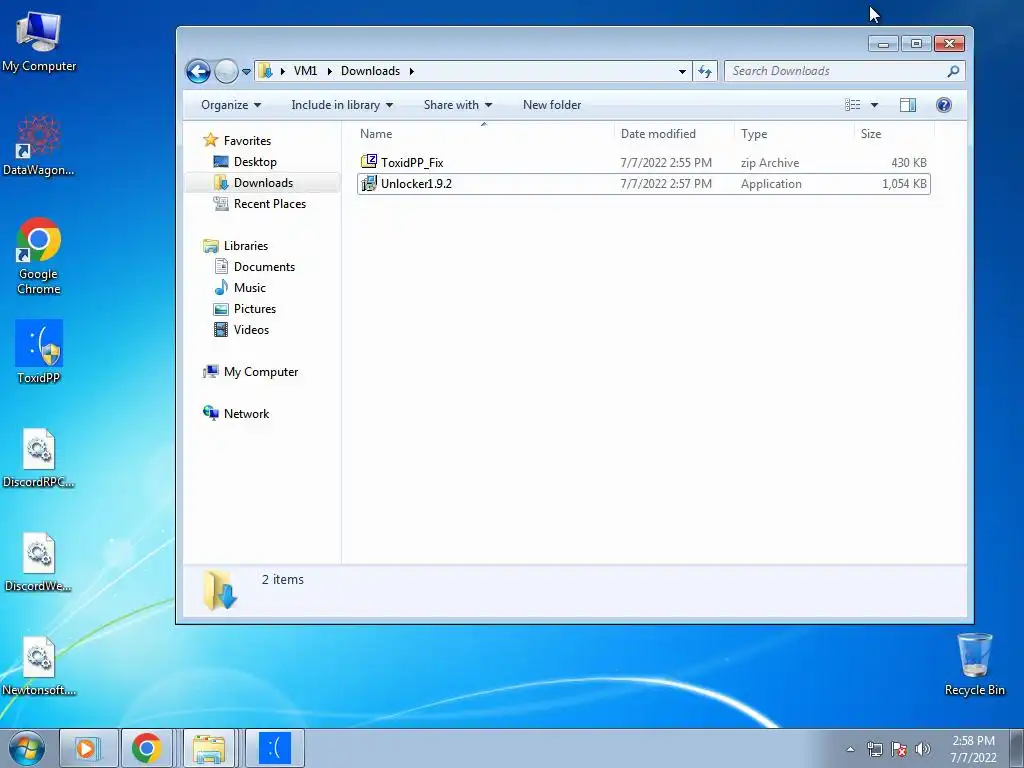Create a New folder
Image resolution: width=1024 pixels, height=768 pixels.
coord(552,105)
